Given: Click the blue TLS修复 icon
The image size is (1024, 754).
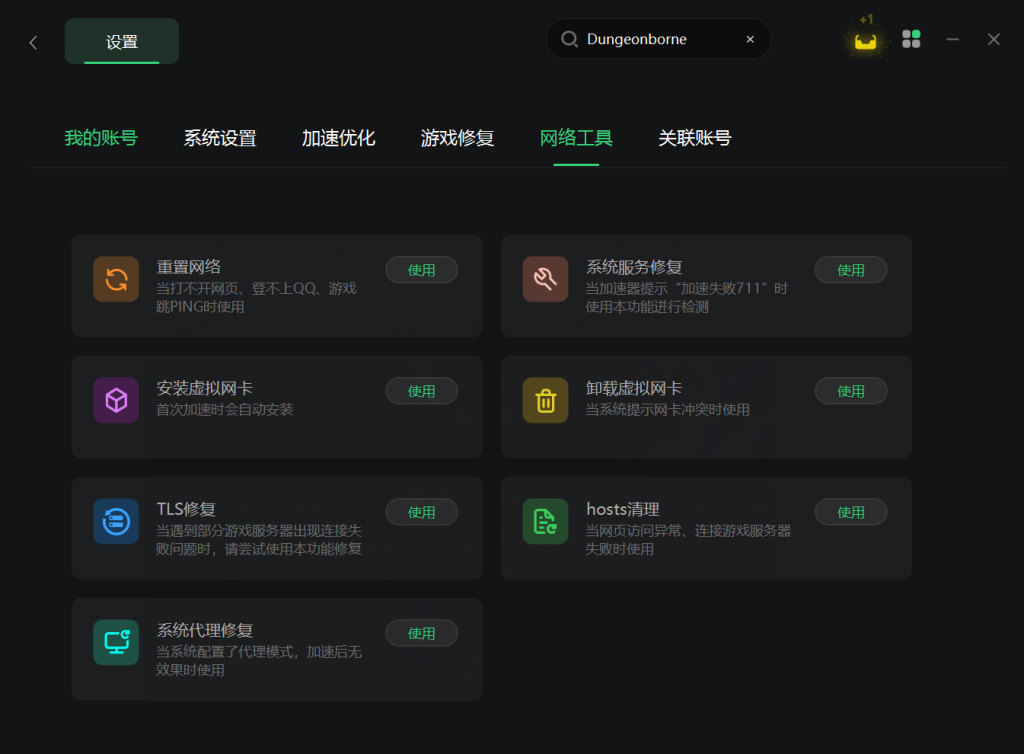Looking at the screenshot, I should pos(116,522).
